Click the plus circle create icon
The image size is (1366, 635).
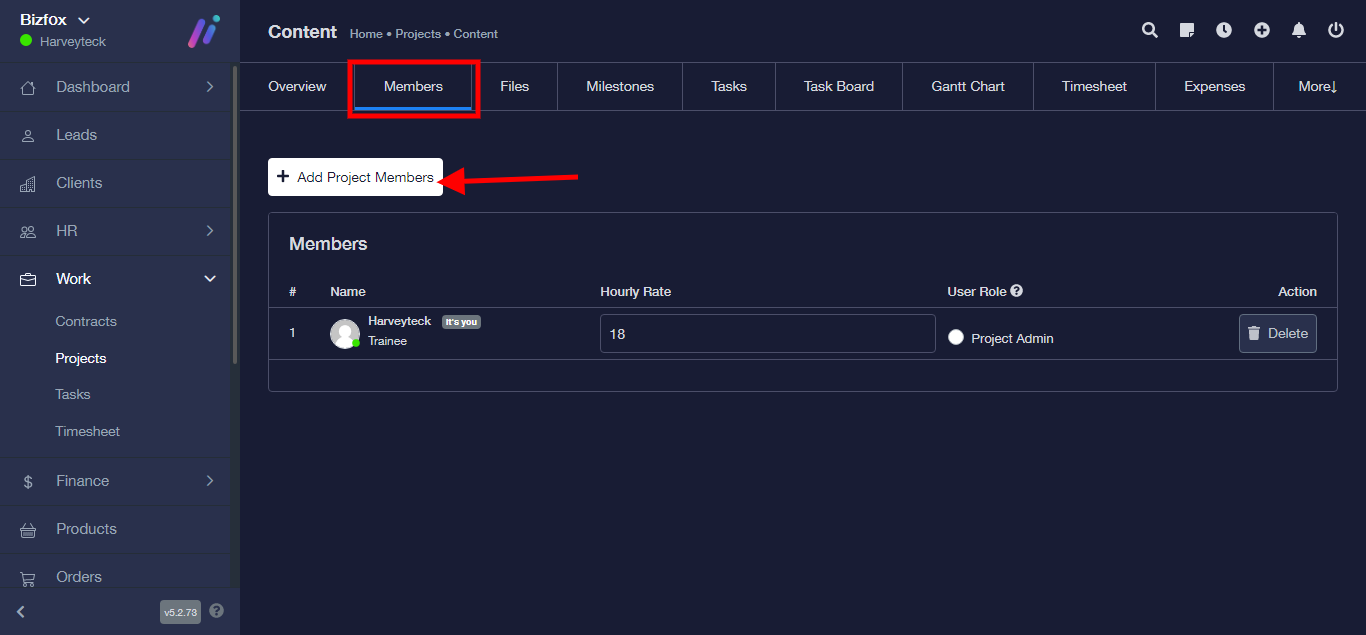(1262, 31)
